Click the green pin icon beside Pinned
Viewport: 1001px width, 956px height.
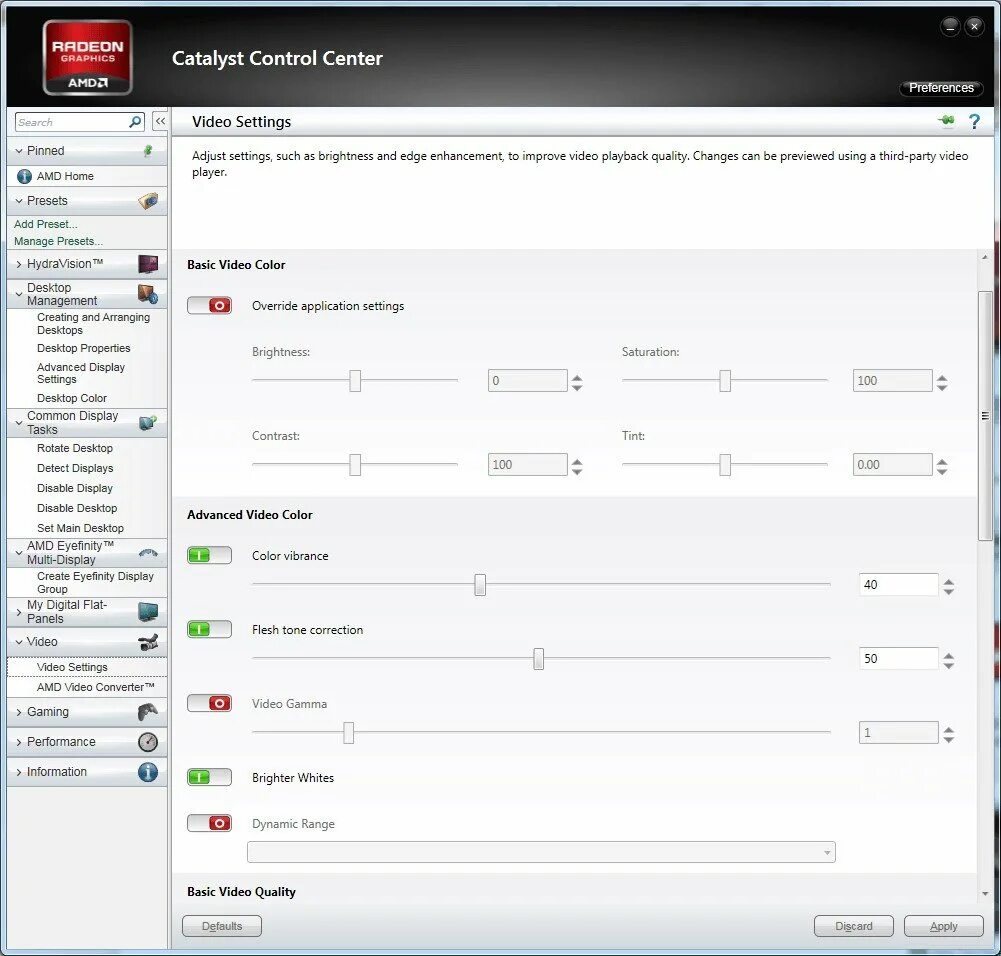(x=148, y=151)
